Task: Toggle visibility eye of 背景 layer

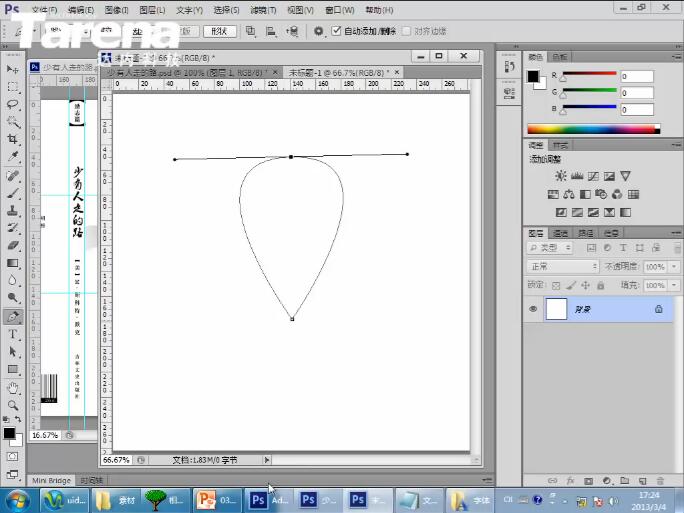Action: [x=533, y=309]
